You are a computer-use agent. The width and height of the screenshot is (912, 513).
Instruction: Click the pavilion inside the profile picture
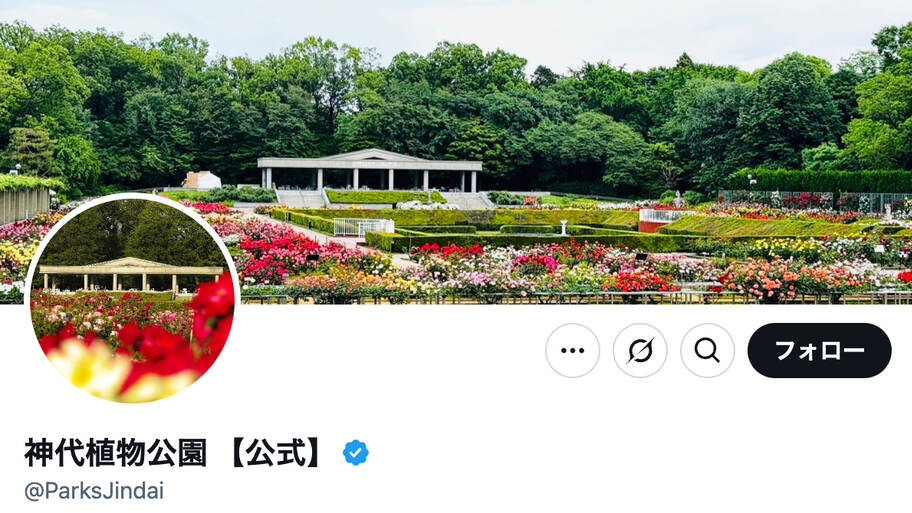pyautogui.click(x=130, y=273)
